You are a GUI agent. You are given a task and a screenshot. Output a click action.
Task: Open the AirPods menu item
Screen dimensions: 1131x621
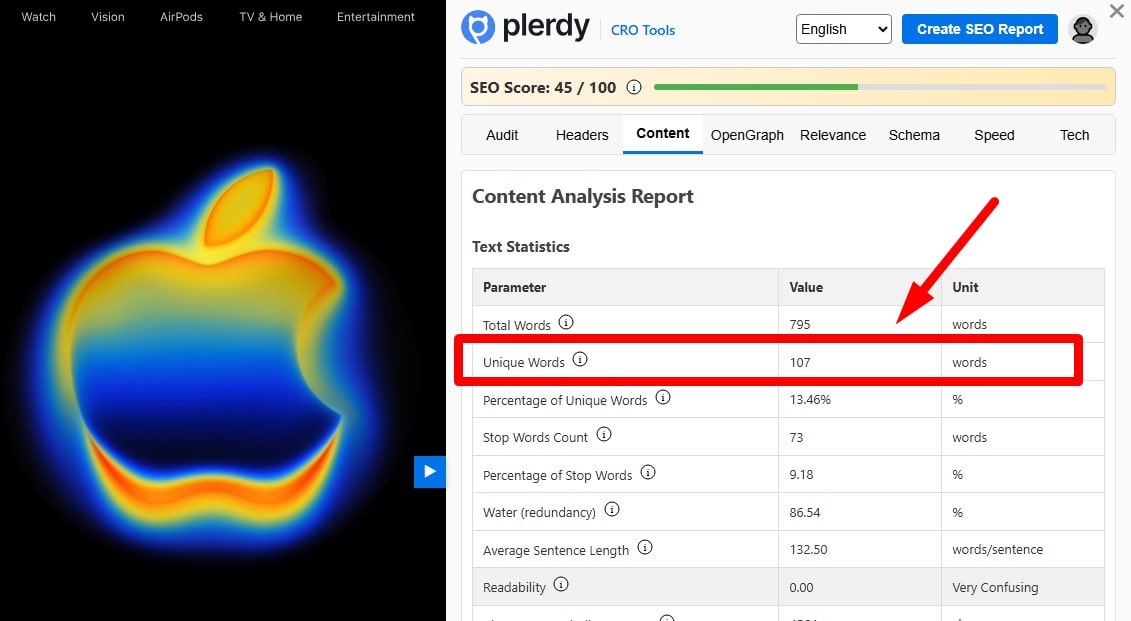181,17
